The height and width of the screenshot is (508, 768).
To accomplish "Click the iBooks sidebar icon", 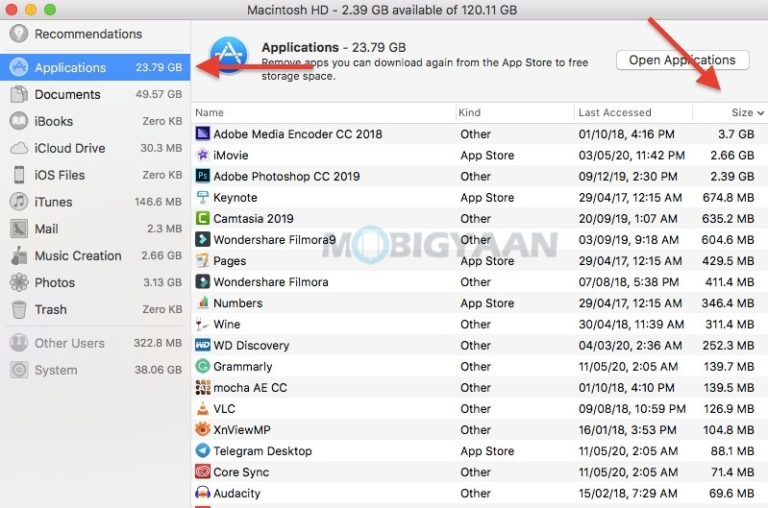I will click(x=19, y=121).
